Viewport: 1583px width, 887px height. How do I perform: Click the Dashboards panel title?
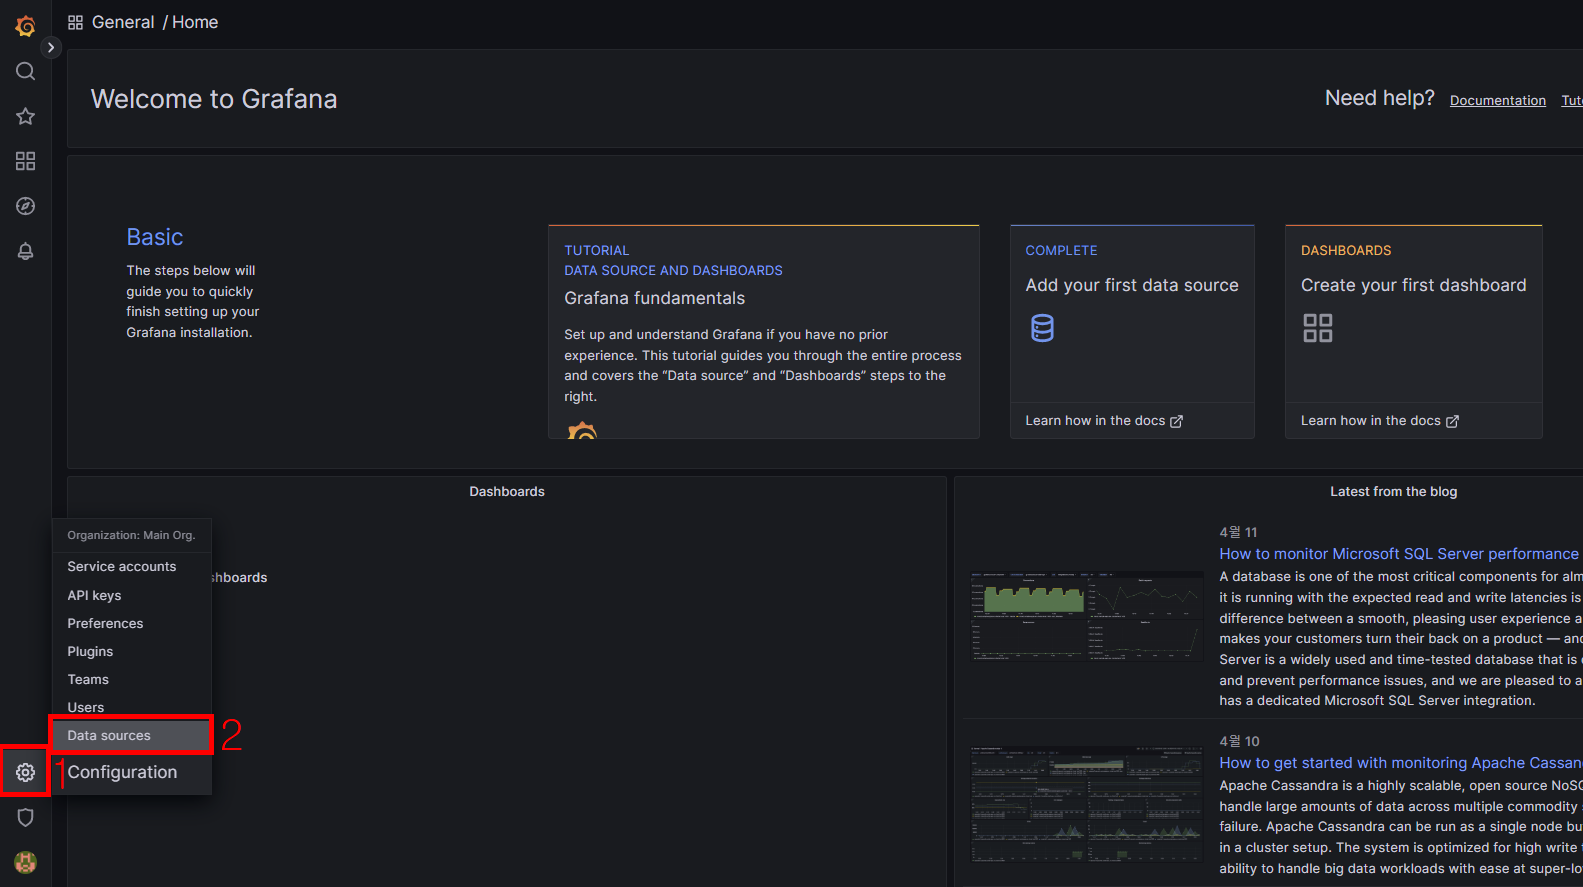pyautogui.click(x=507, y=492)
